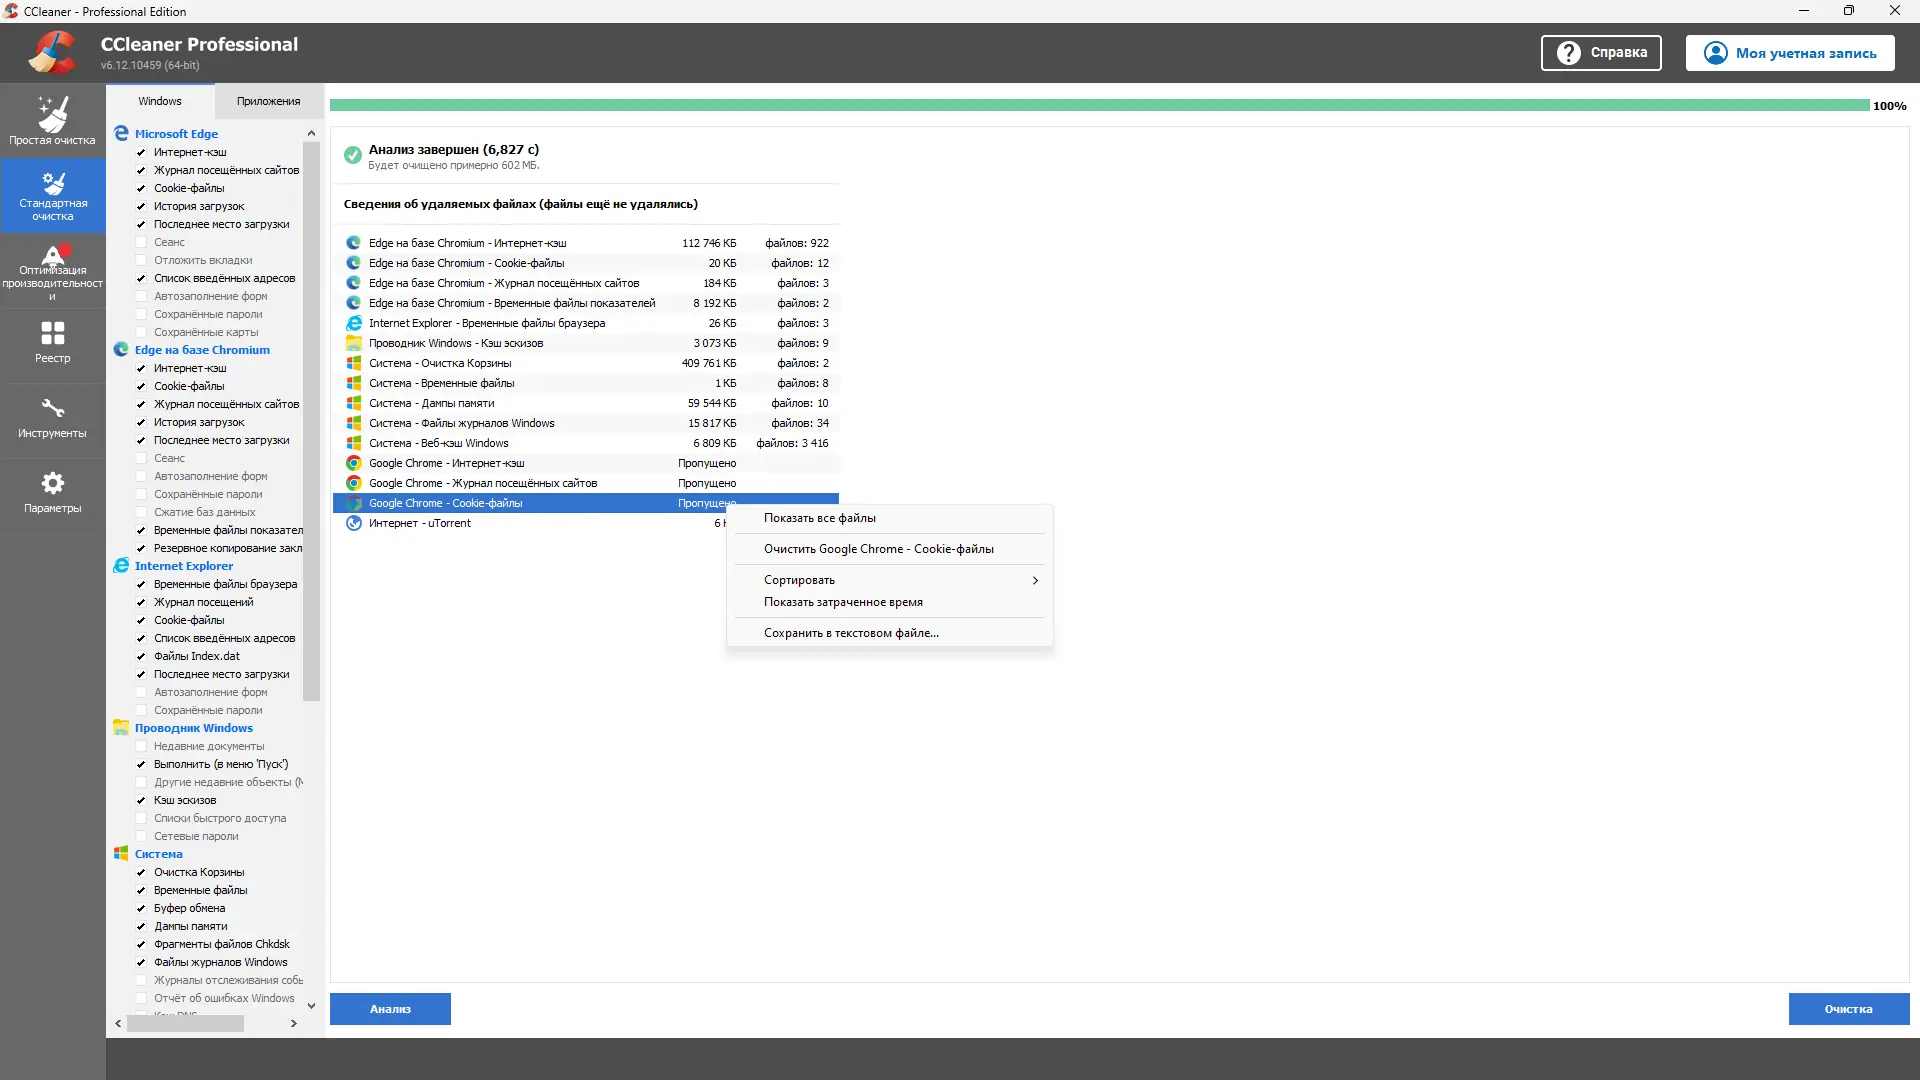Expand the Сортировать submenu arrow
The image size is (1920, 1080).
1035,580
